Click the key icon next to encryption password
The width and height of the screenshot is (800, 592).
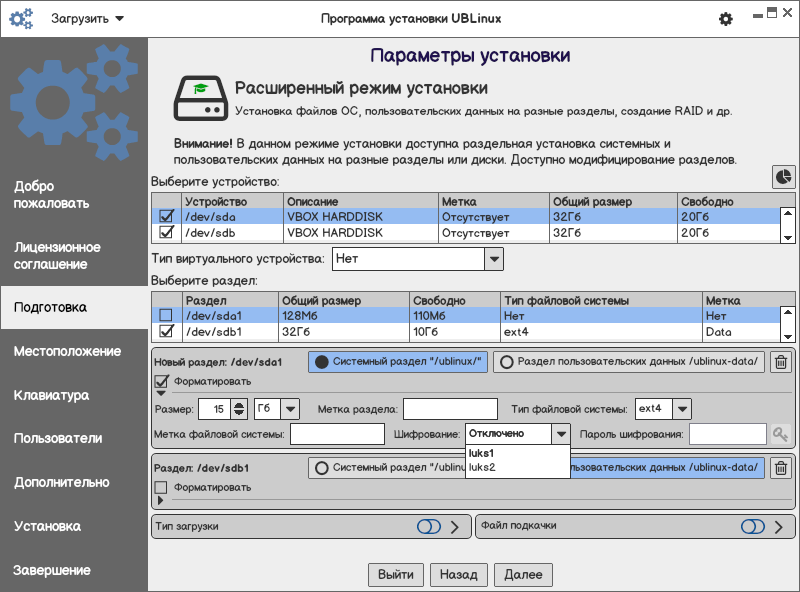click(x=780, y=434)
